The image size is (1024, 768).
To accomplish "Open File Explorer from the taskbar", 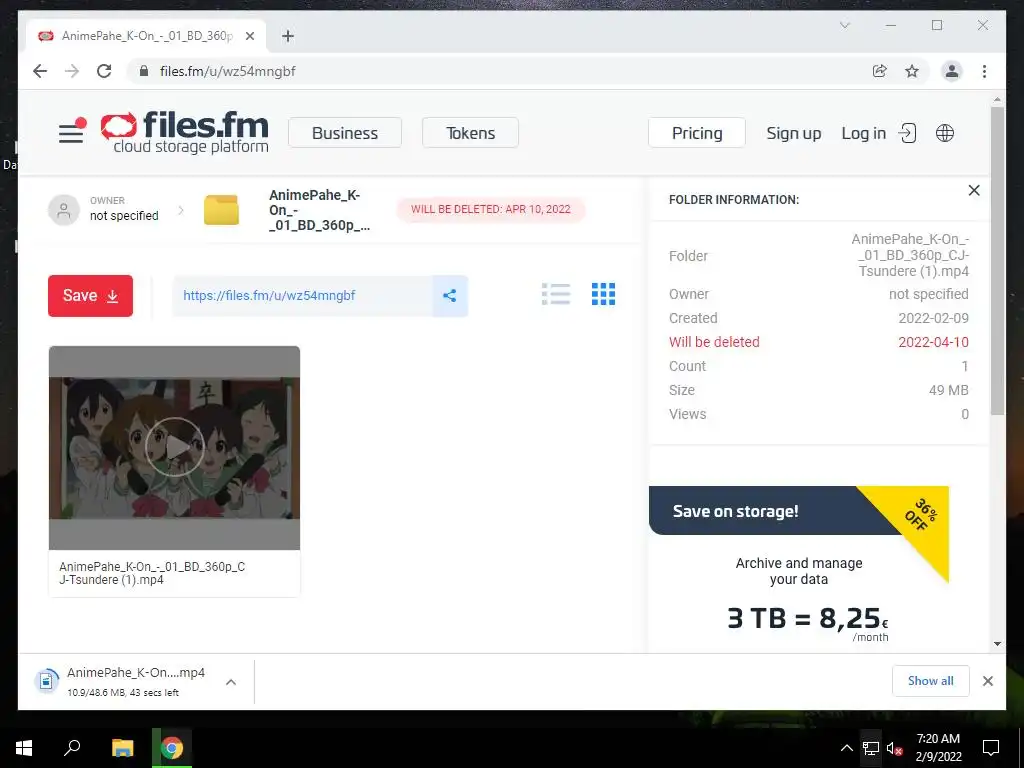I will click(x=122, y=748).
